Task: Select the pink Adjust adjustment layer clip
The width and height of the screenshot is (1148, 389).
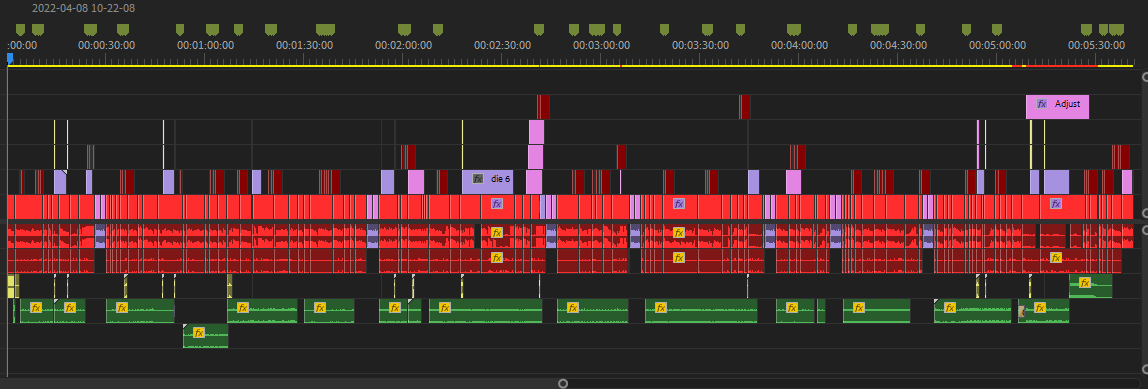Action: 1057,107
